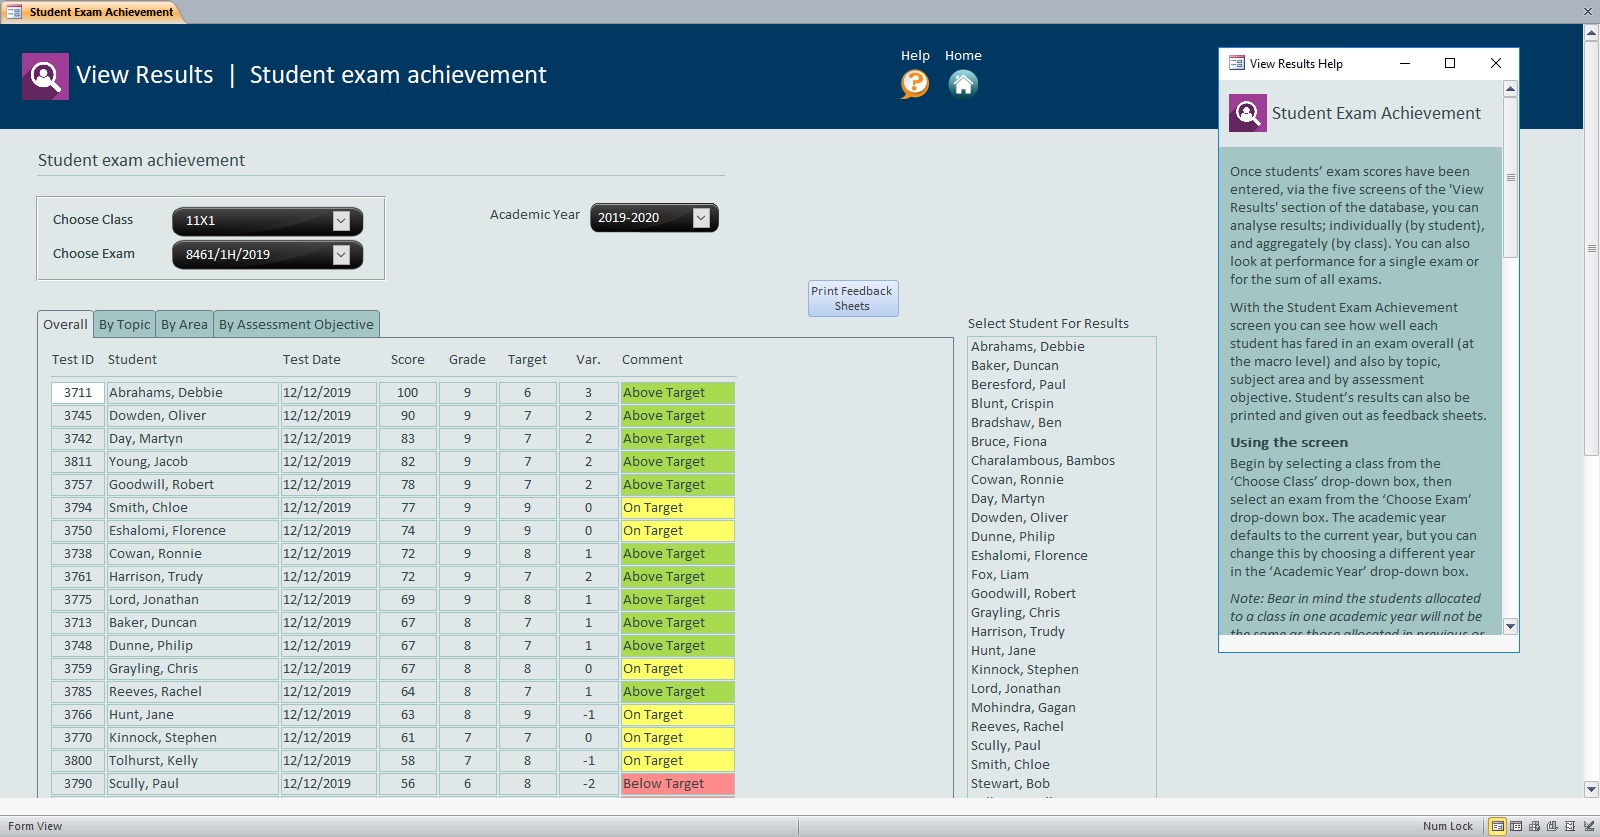Viewport: 1600px width, 837px height.
Task: Switch to Form View in status bar
Action: coord(1498,826)
